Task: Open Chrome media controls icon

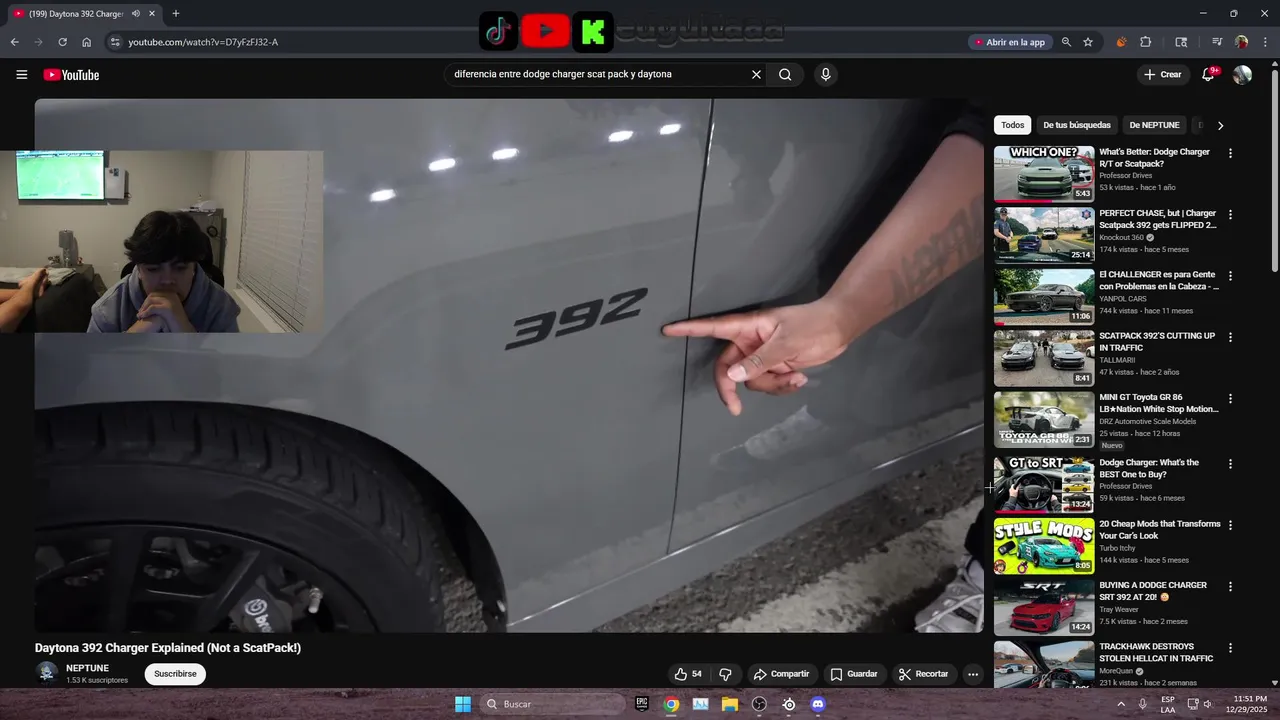Action: coord(1217,42)
